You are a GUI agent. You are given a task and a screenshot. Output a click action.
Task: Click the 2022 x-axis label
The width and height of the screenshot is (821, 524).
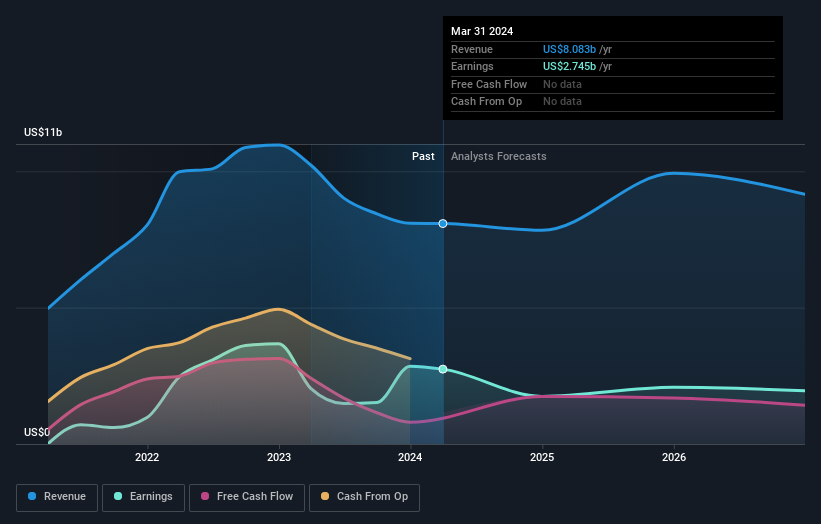coord(147,457)
